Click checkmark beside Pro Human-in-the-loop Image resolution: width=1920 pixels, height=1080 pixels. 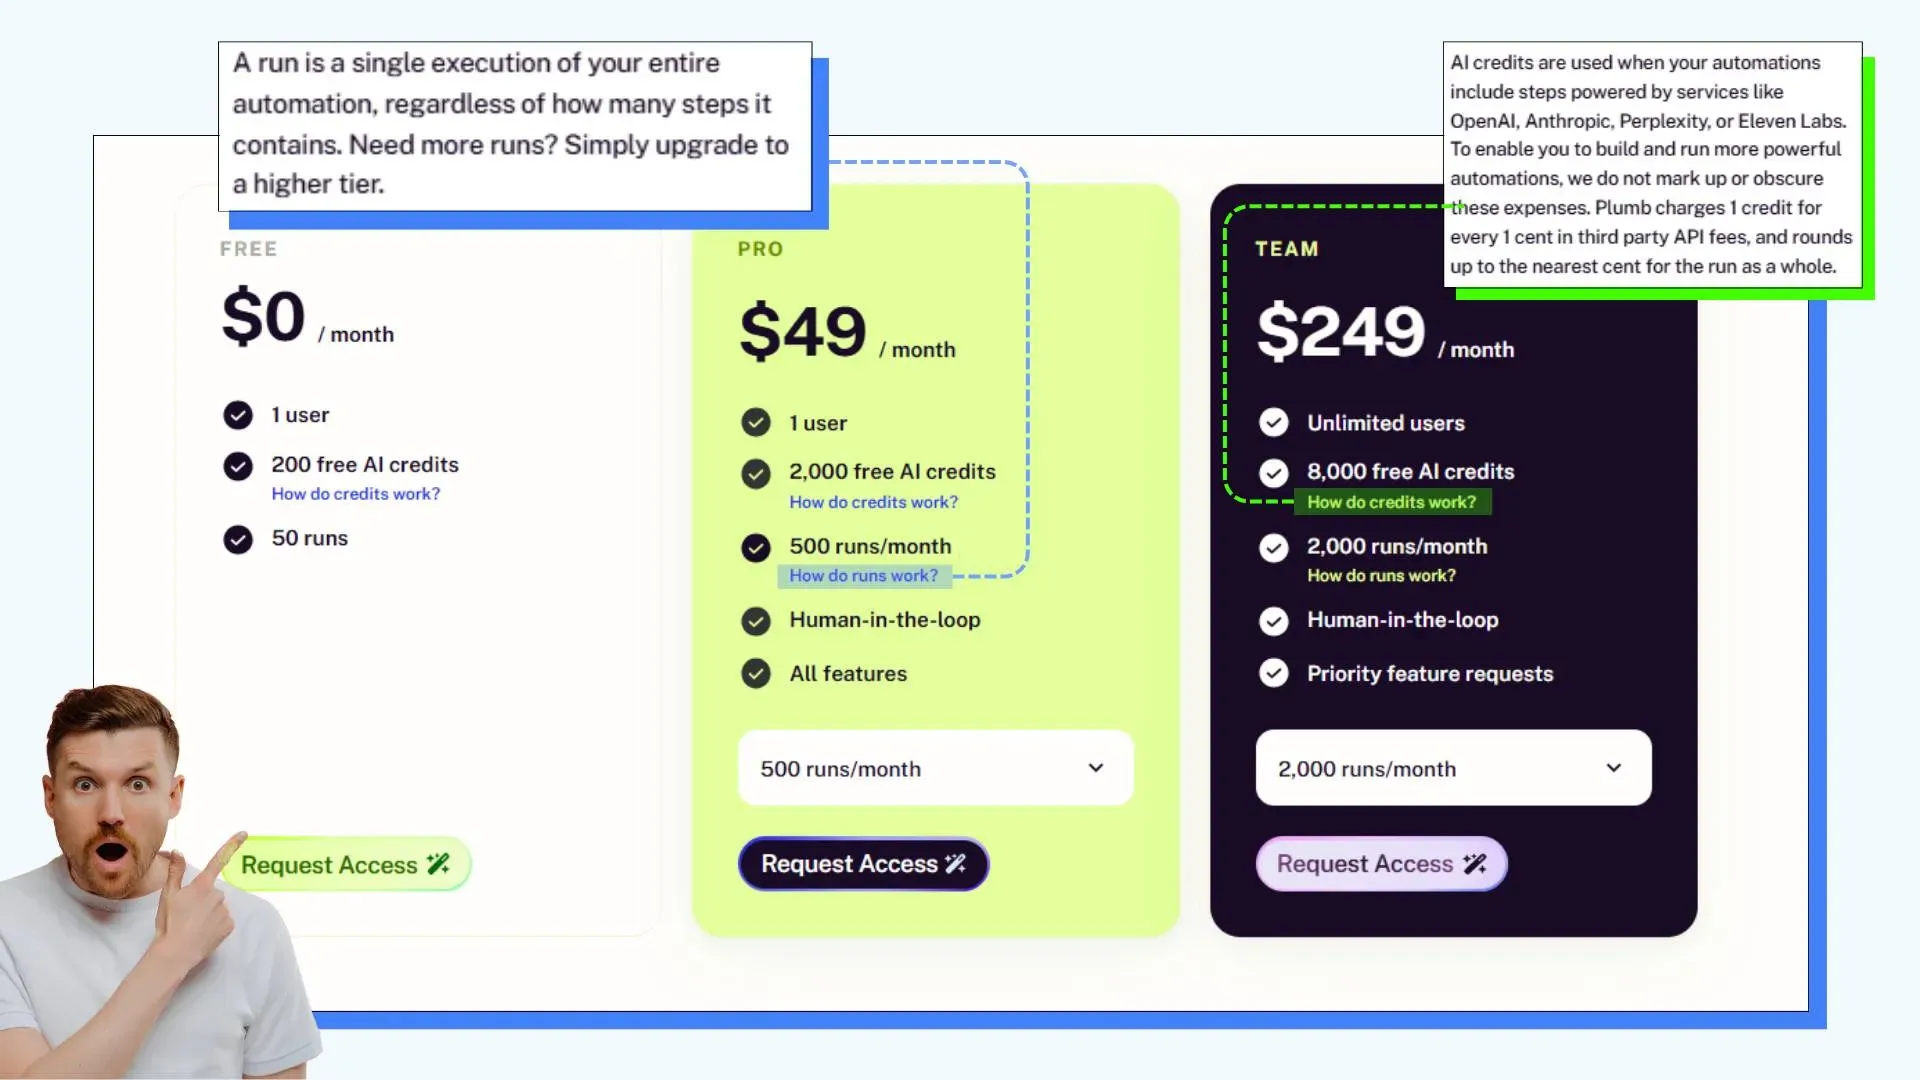pos(756,621)
